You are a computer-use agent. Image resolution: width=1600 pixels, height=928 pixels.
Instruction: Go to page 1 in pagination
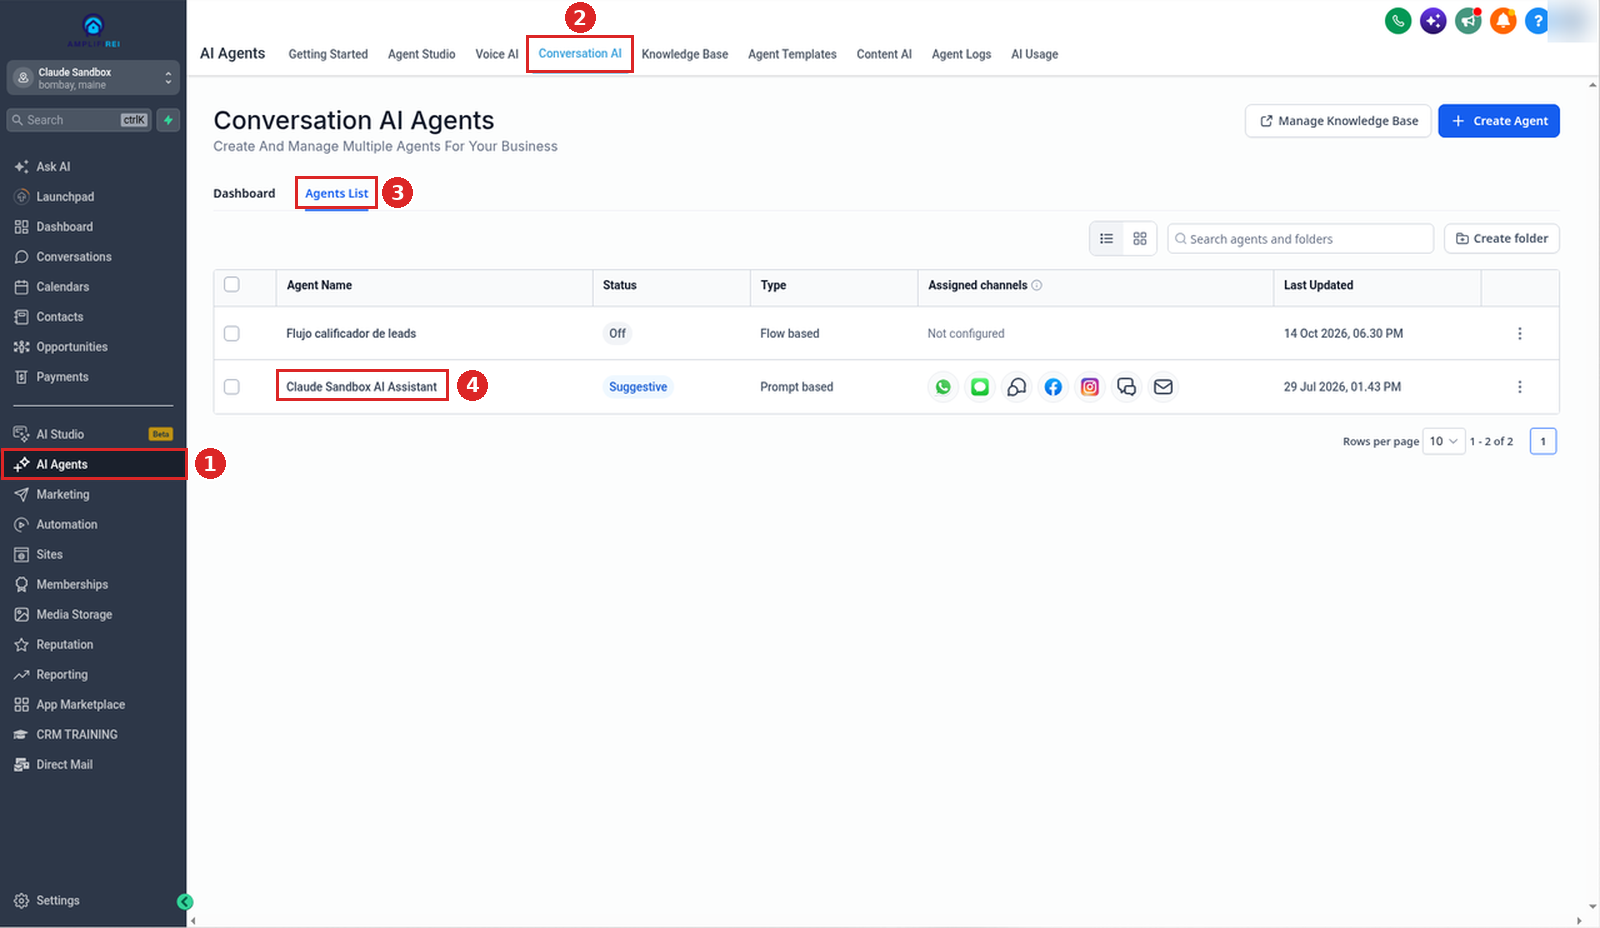coord(1543,441)
